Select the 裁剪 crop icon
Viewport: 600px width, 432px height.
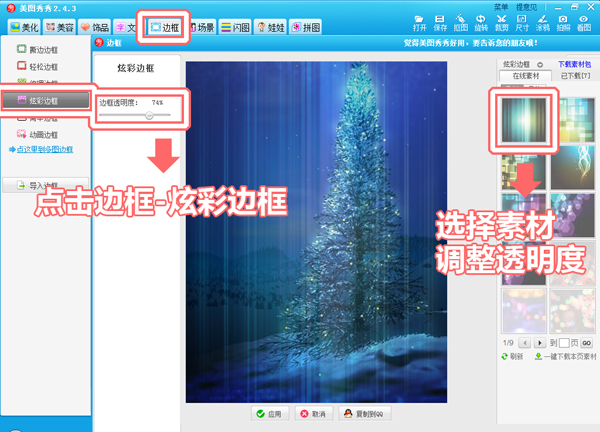pos(502,23)
